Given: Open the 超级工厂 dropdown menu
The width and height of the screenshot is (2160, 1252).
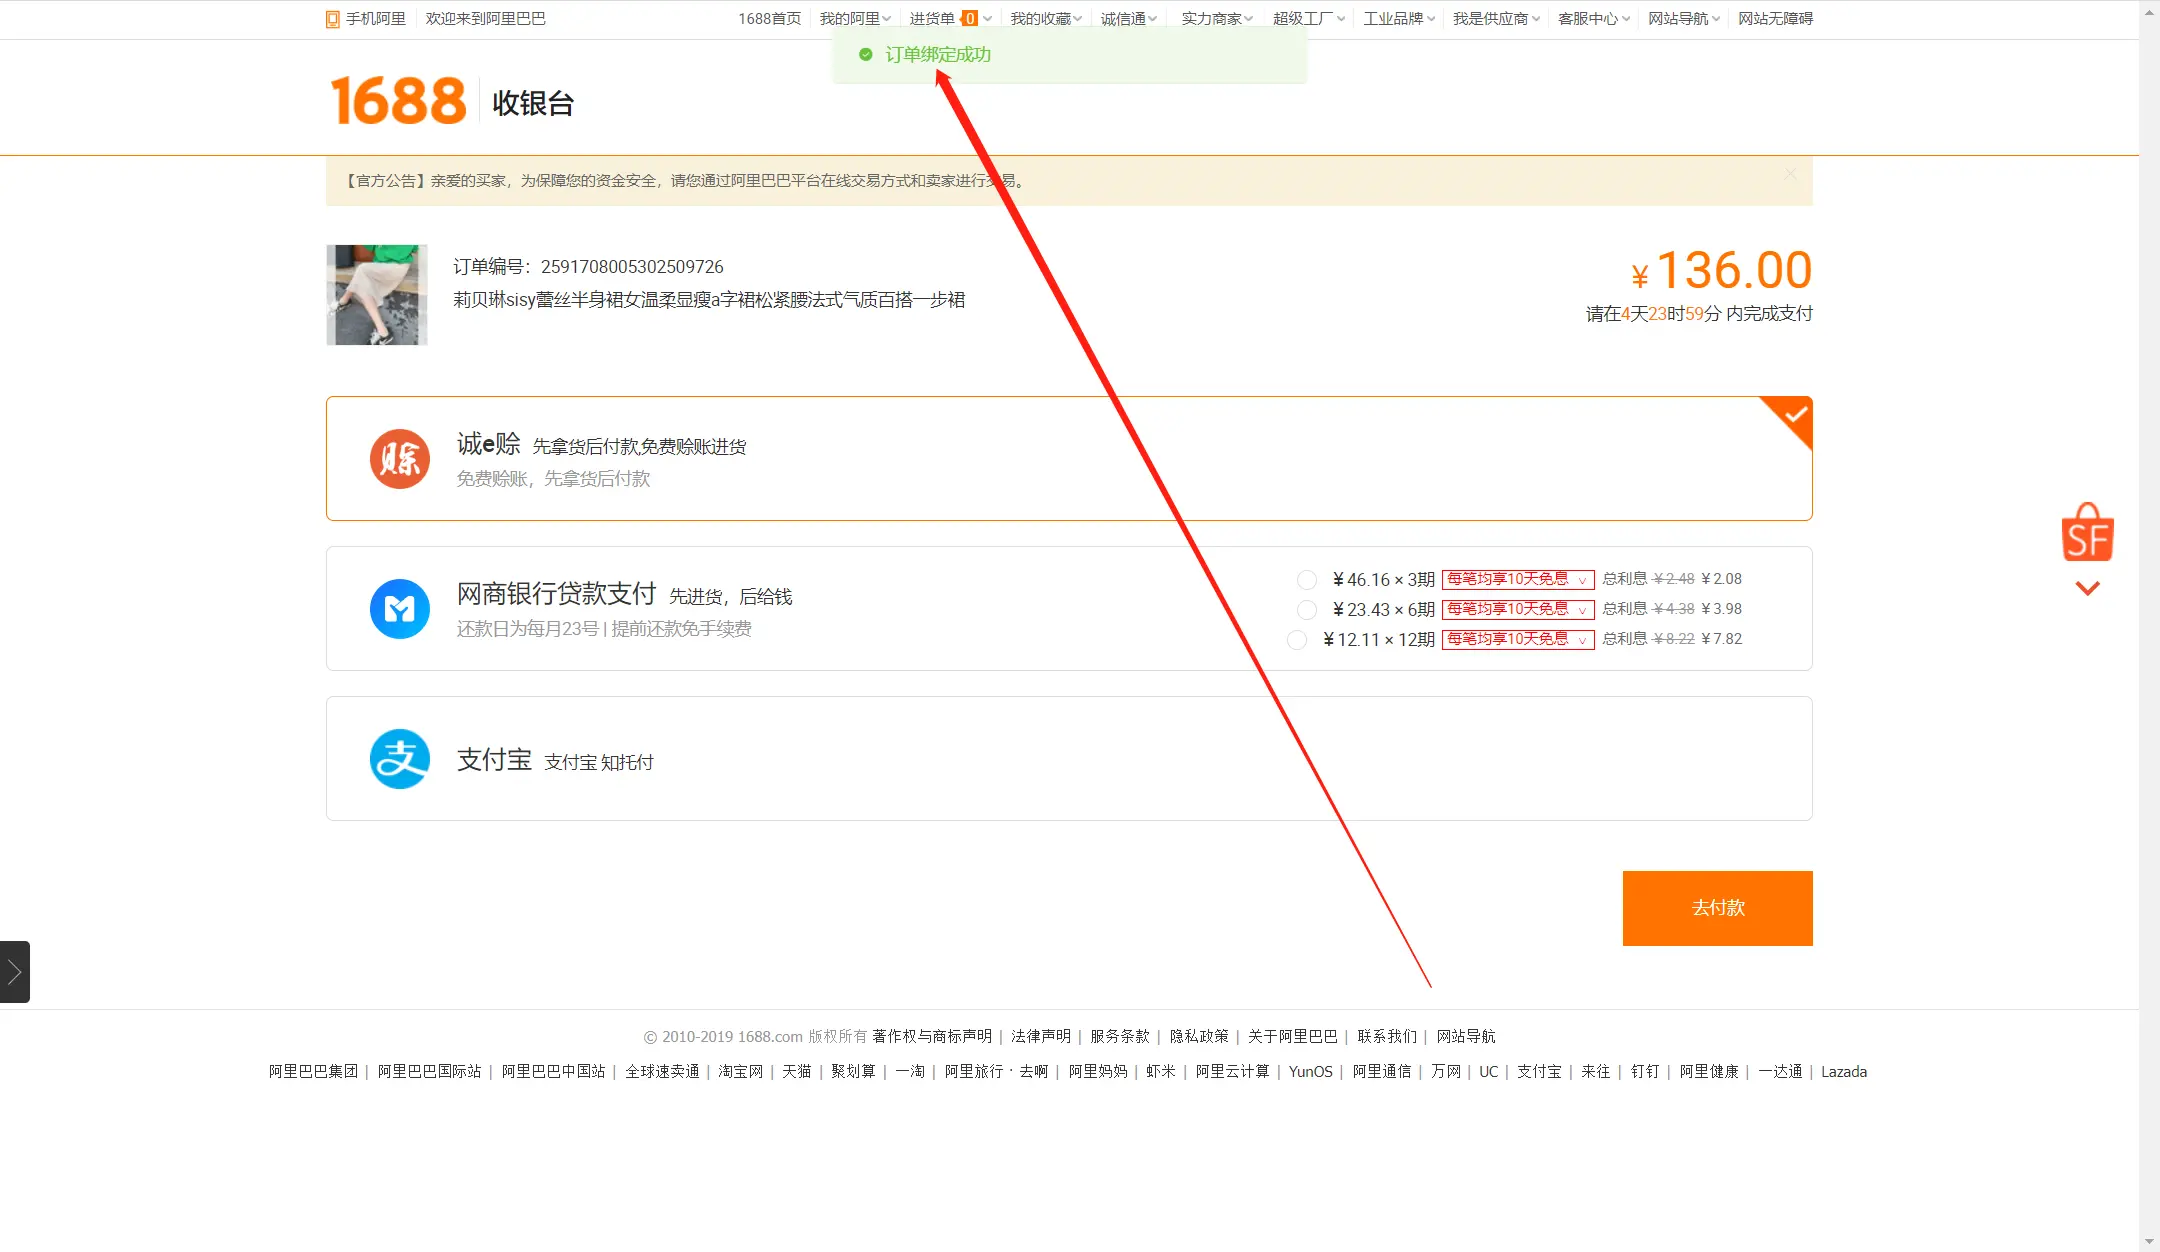Looking at the screenshot, I should 1309,19.
